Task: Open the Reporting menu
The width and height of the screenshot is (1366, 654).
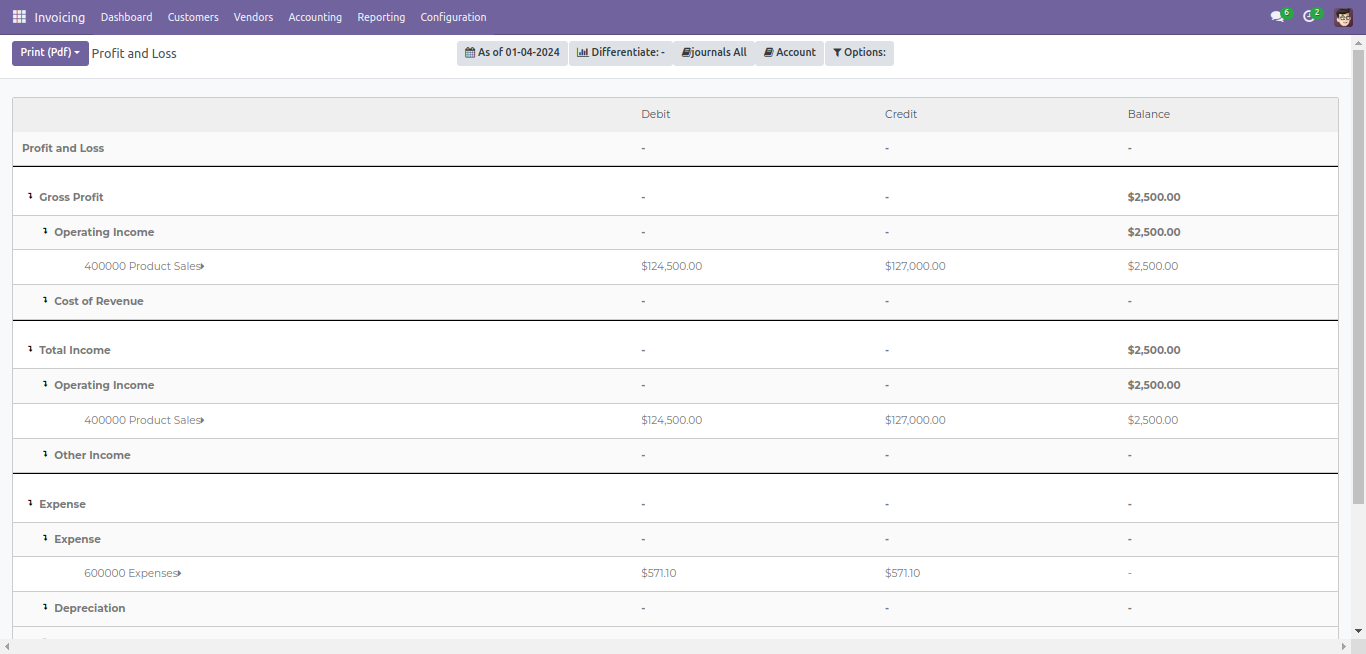Action: (x=381, y=17)
